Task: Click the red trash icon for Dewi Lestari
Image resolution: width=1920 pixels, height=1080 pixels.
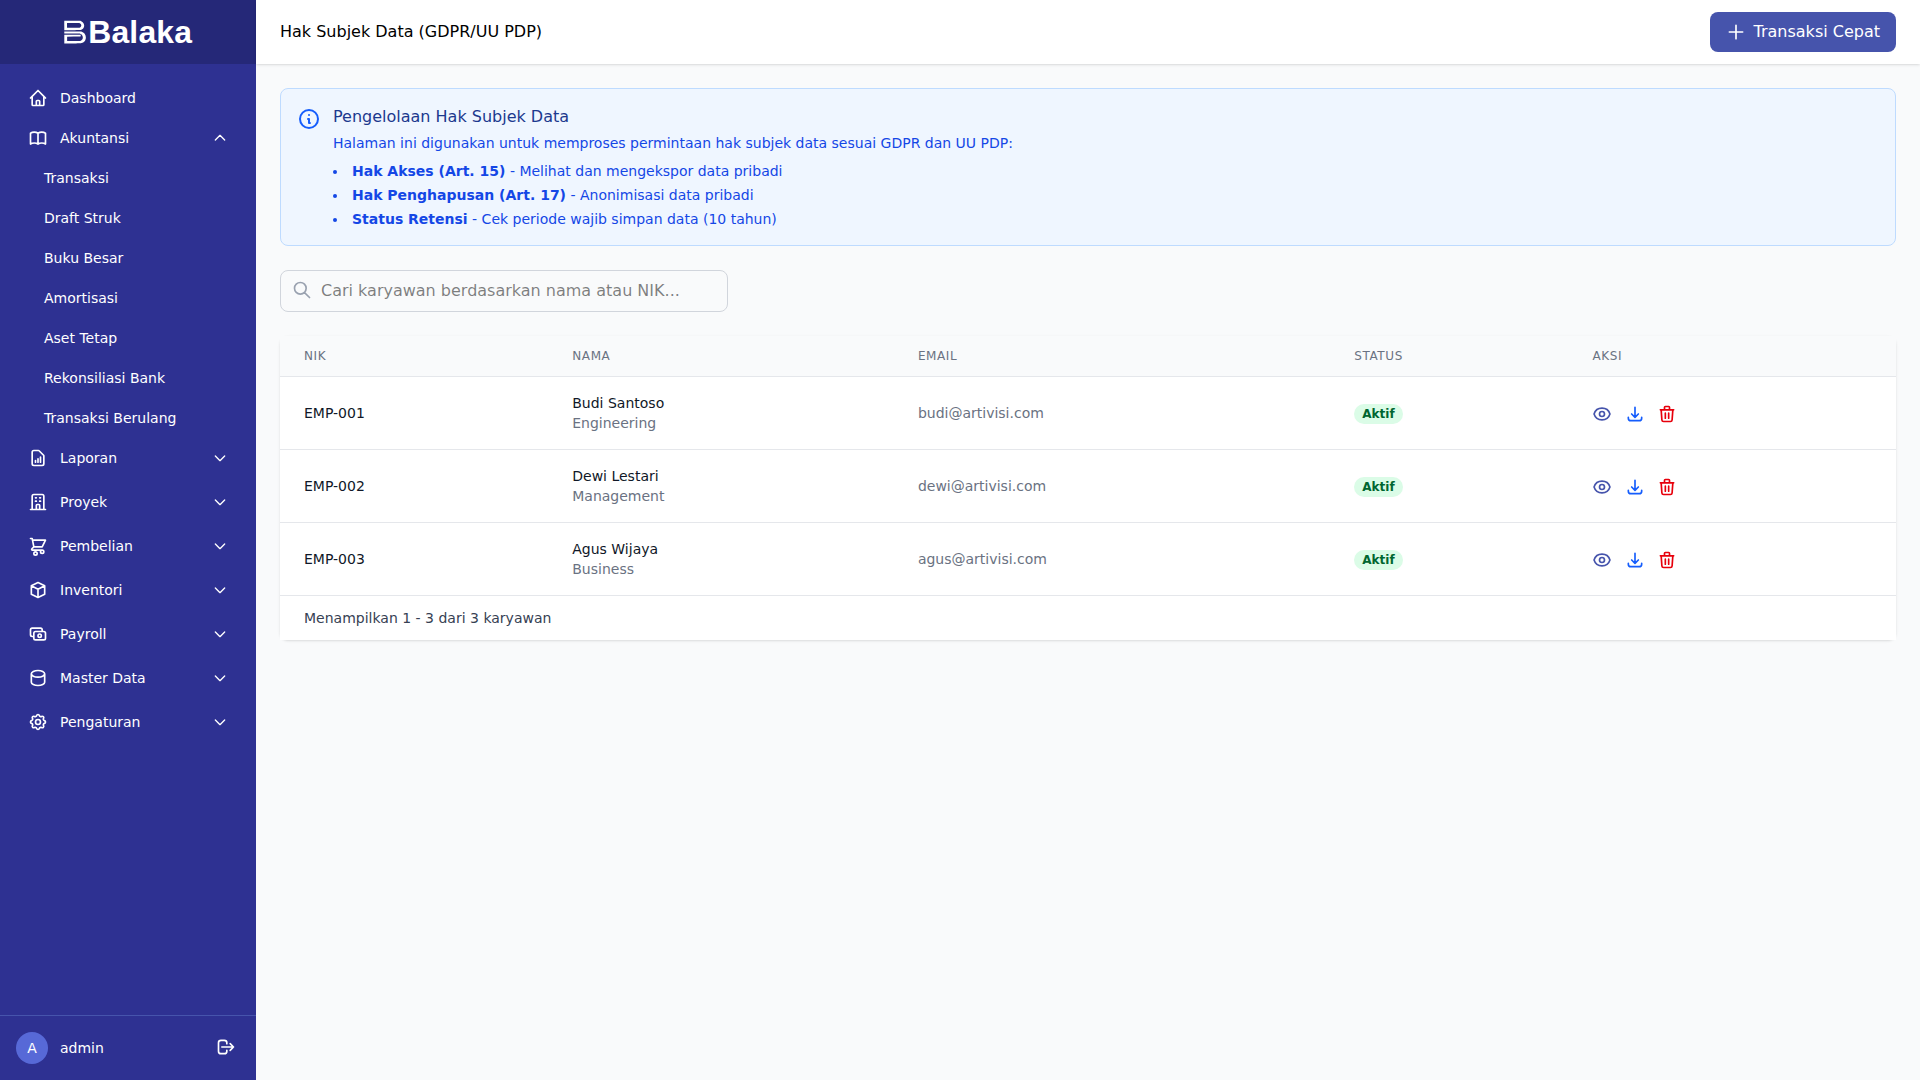Action: [1666, 487]
